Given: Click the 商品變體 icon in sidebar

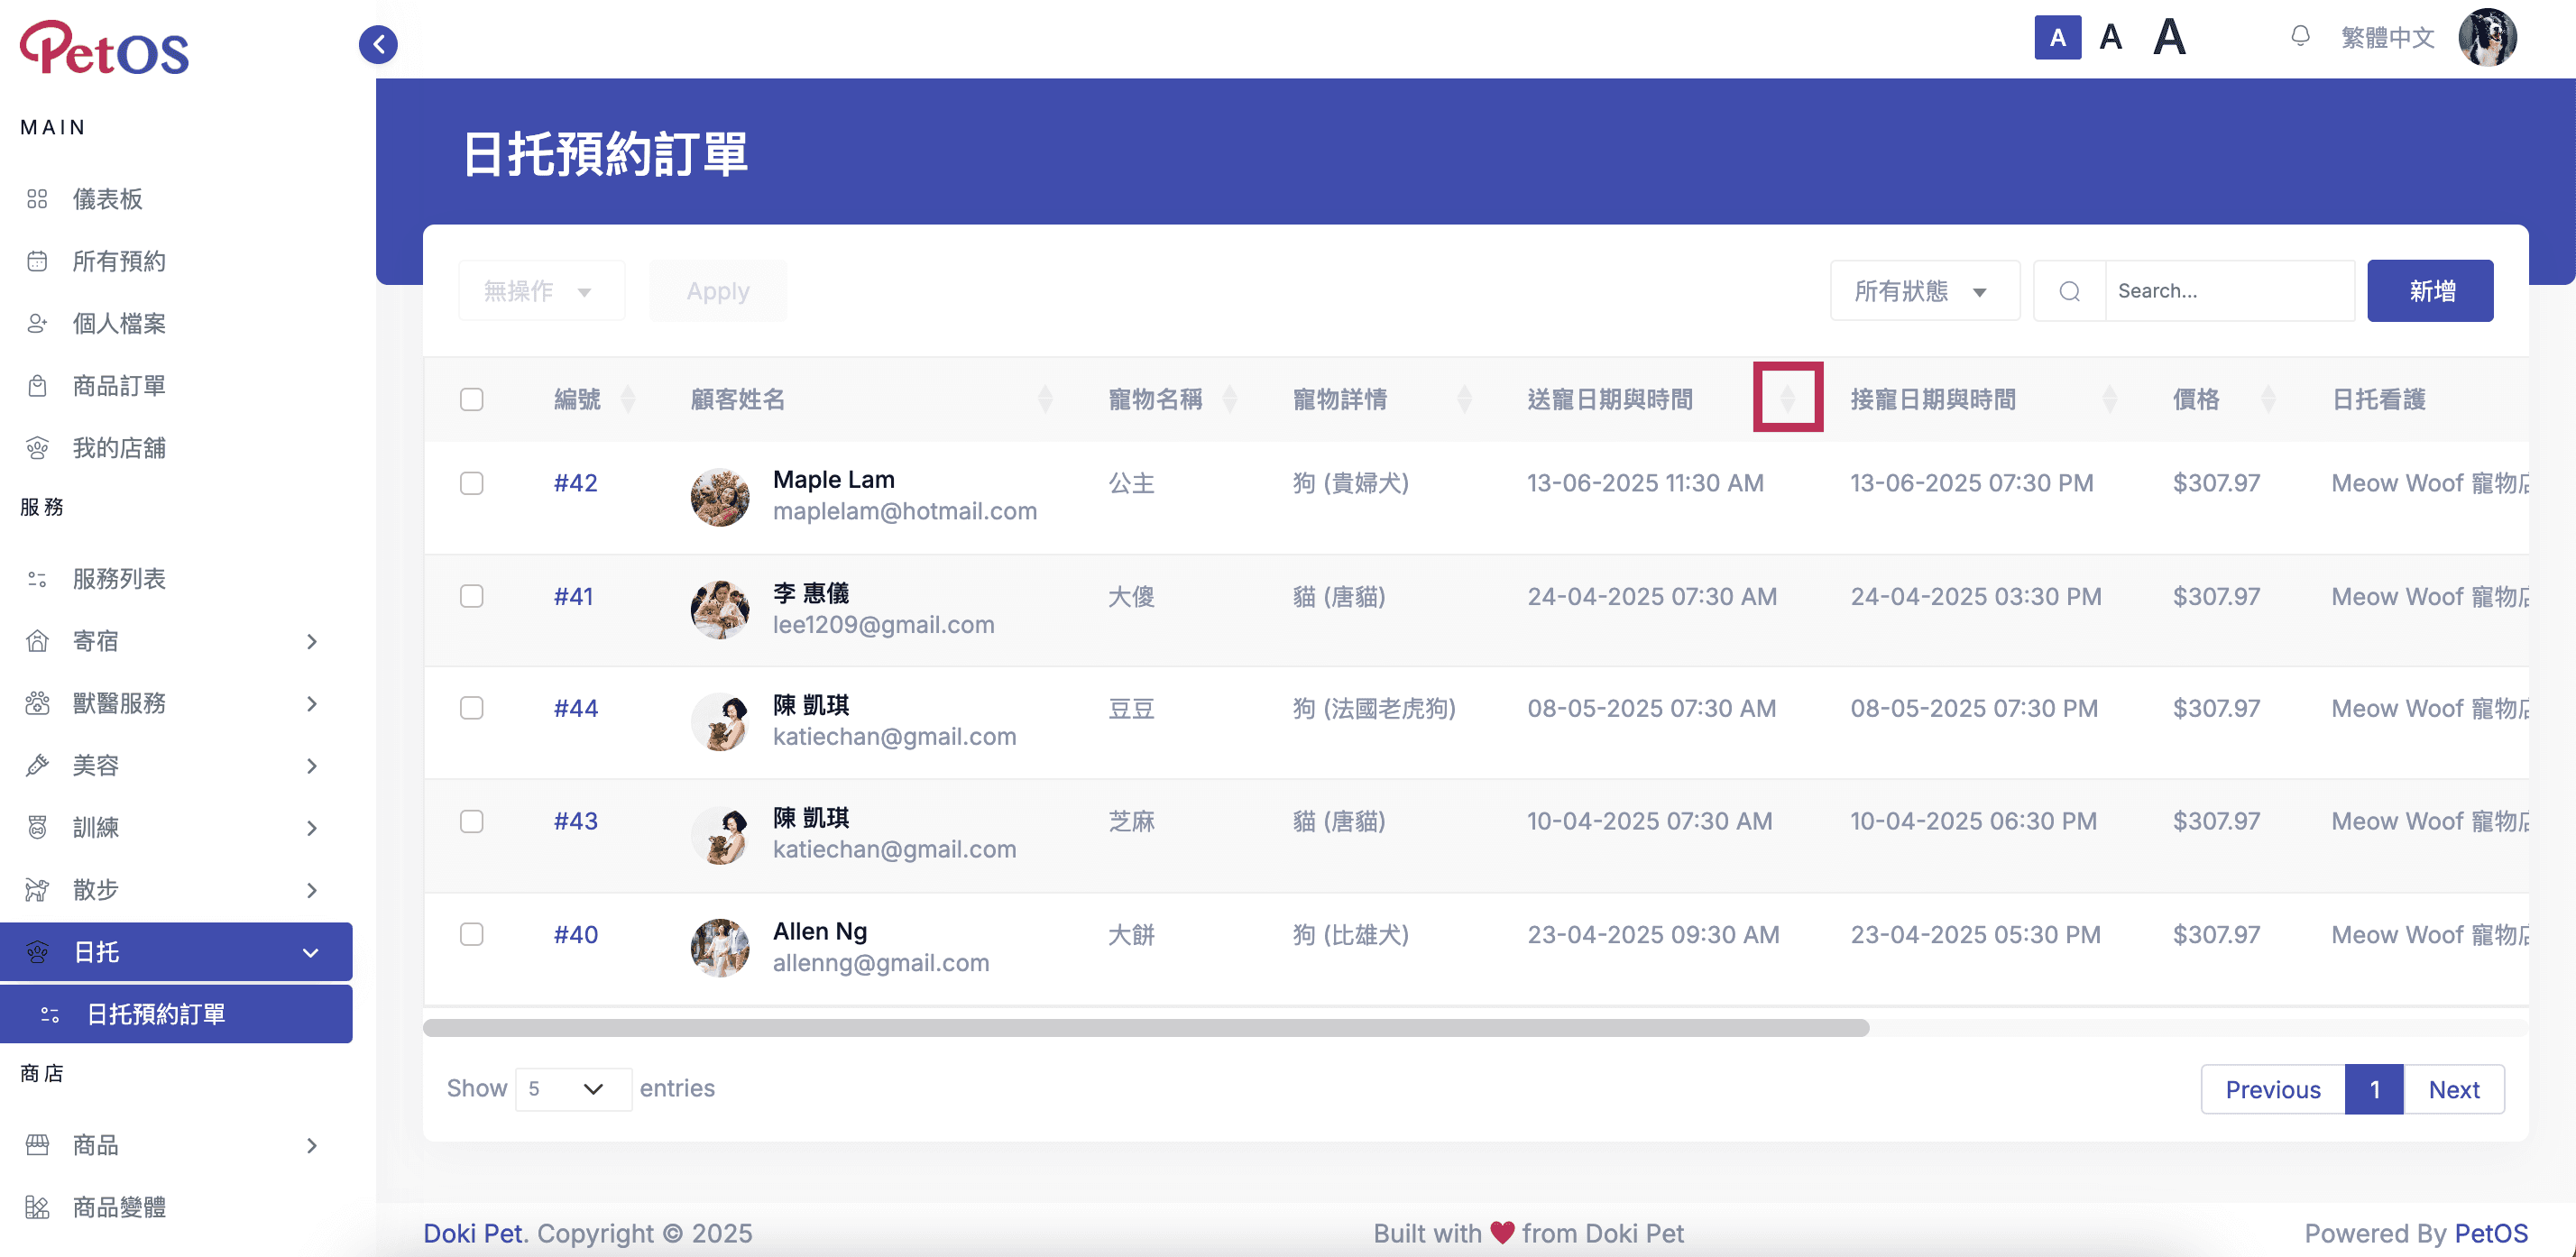Looking at the screenshot, I should click(37, 1207).
